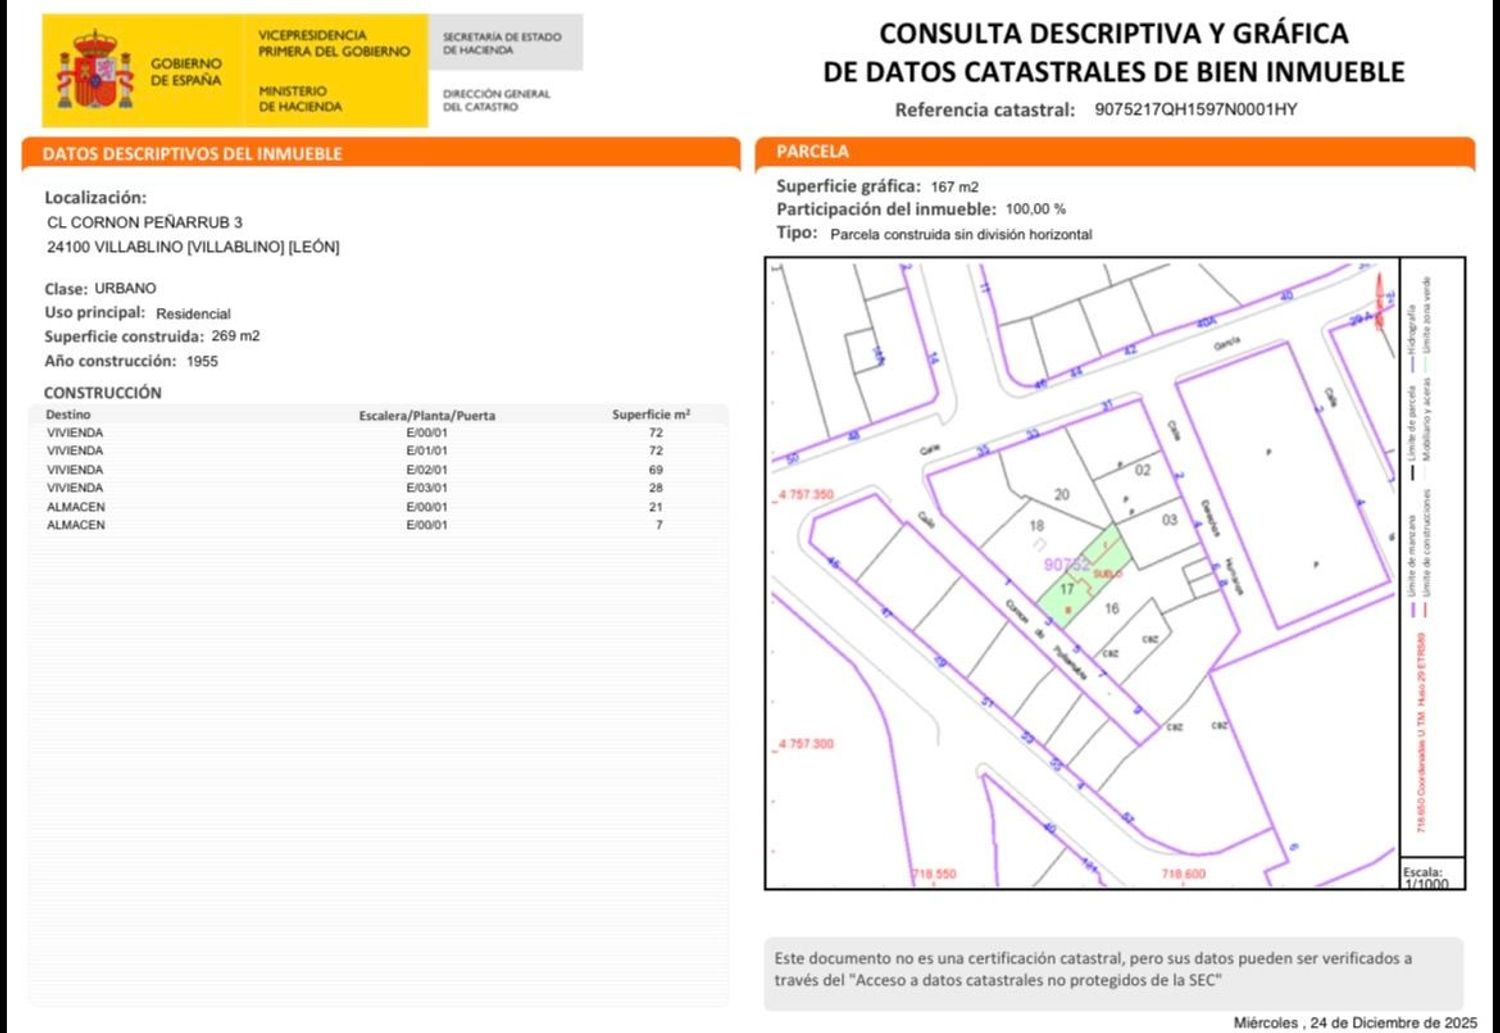
Task: Click the 'Localización:' label
Action: point(95,198)
